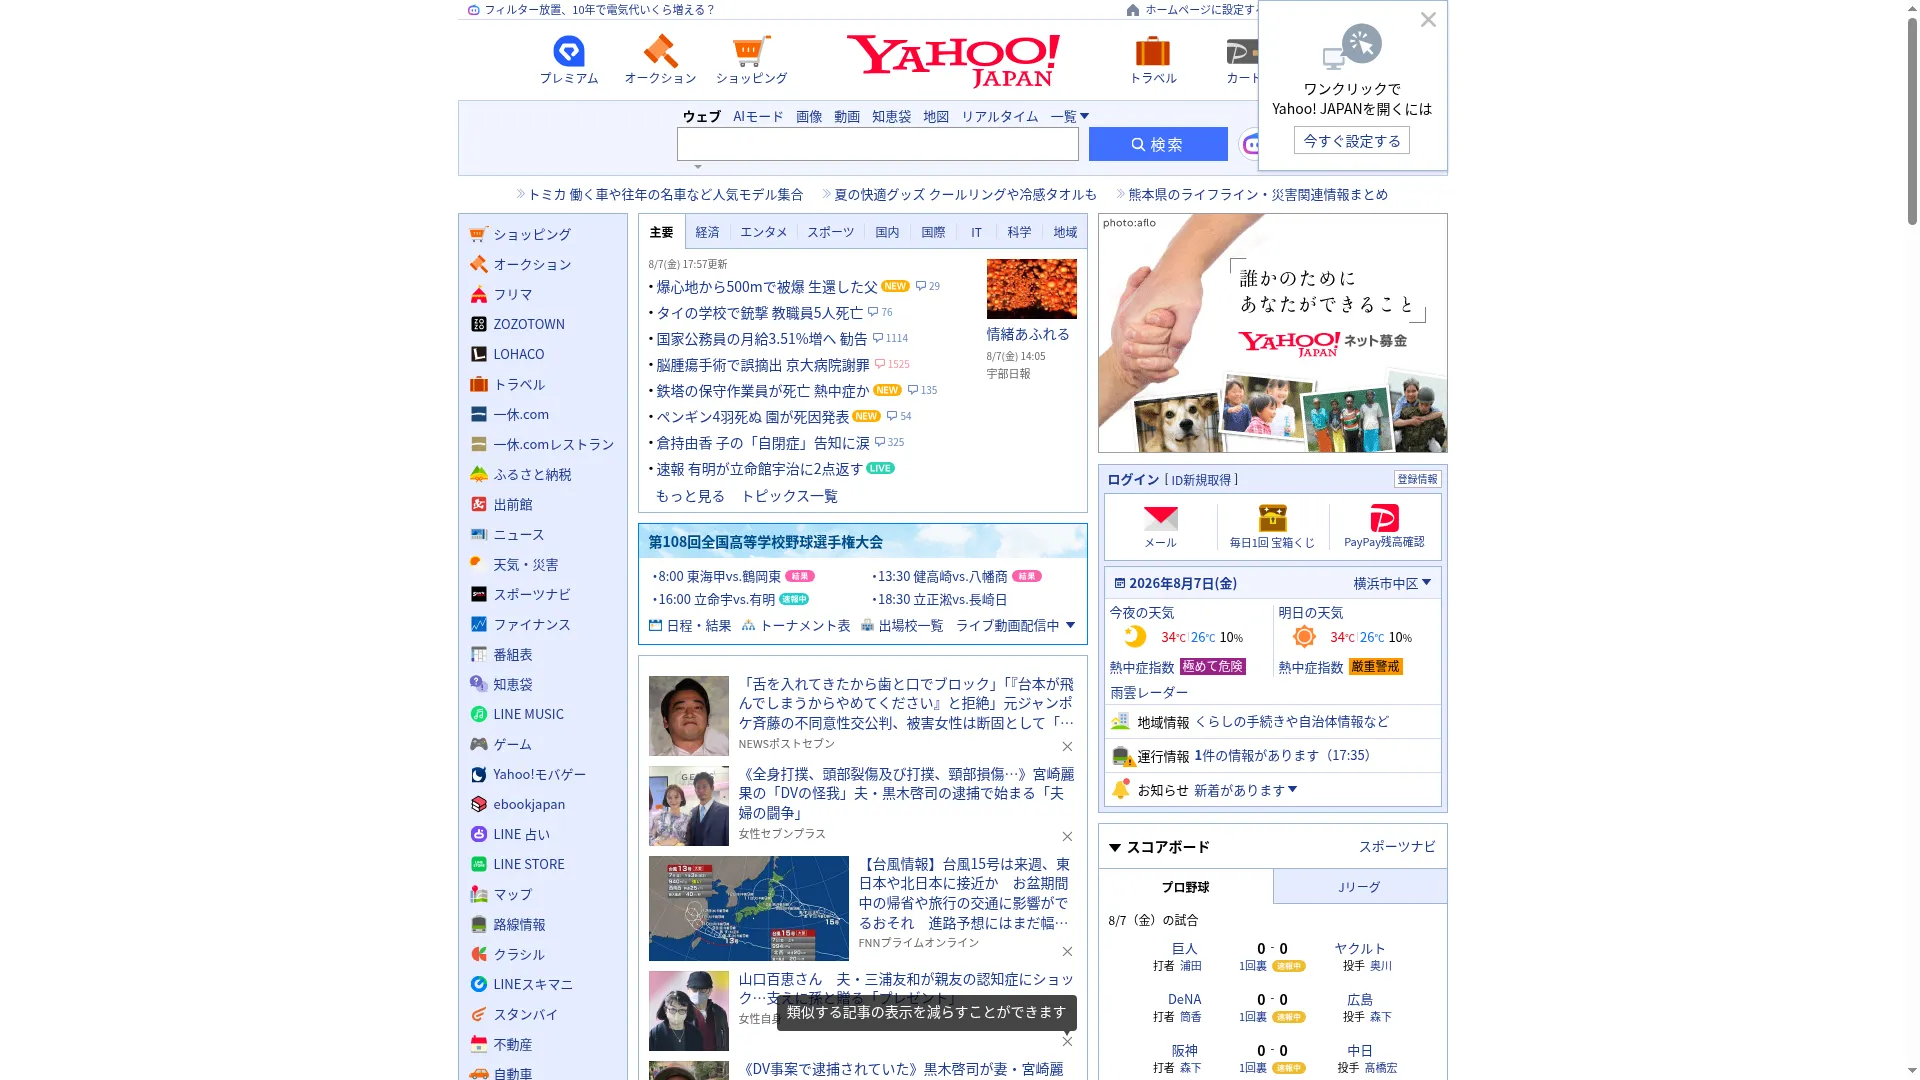Close the ワンクリック setup popup
The image size is (1920, 1080).
(1428, 20)
